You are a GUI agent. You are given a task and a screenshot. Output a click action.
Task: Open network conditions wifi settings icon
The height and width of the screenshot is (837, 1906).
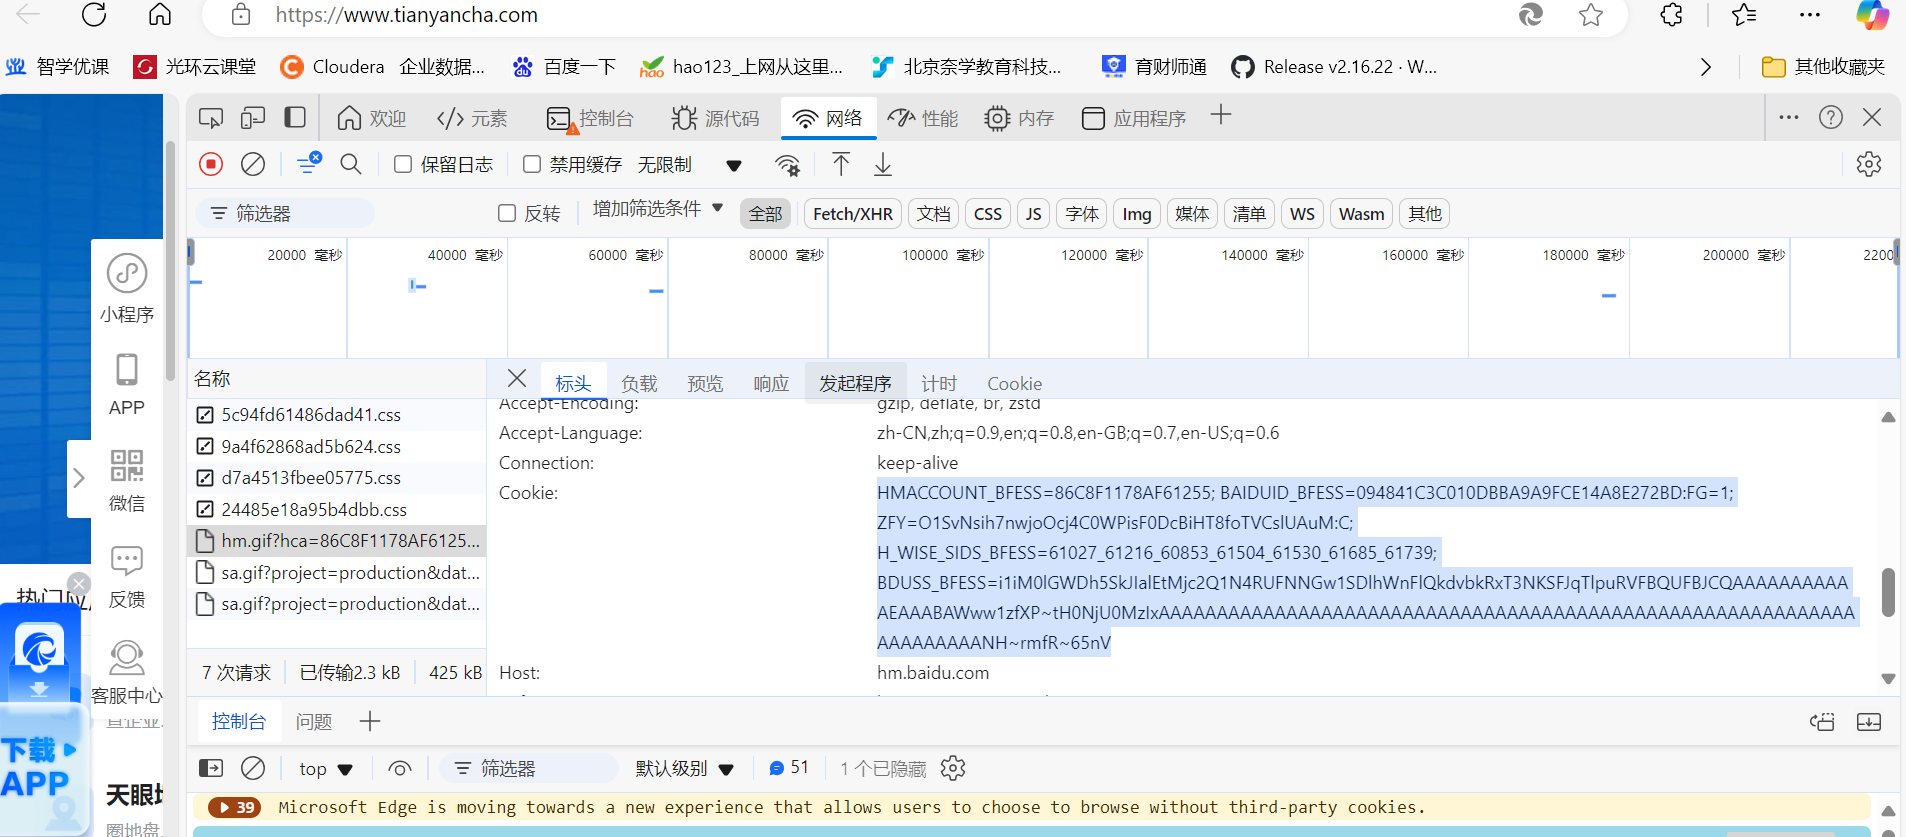788,165
